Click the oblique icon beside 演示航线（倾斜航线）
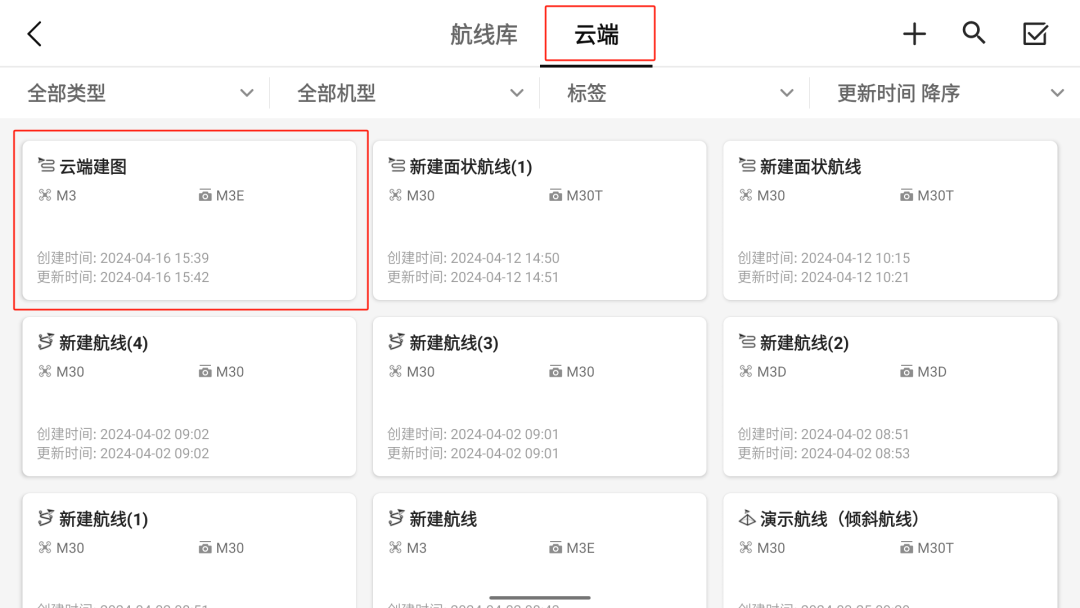The height and width of the screenshot is (608, 1080). (x=747, y=518)
